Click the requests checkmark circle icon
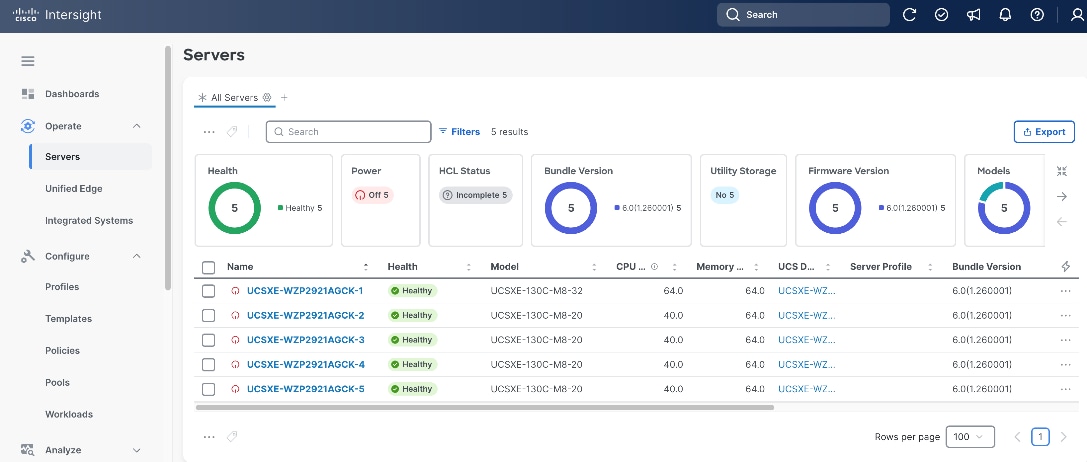Viewport: 1087px width, 462px height. [x=941, y=15]
